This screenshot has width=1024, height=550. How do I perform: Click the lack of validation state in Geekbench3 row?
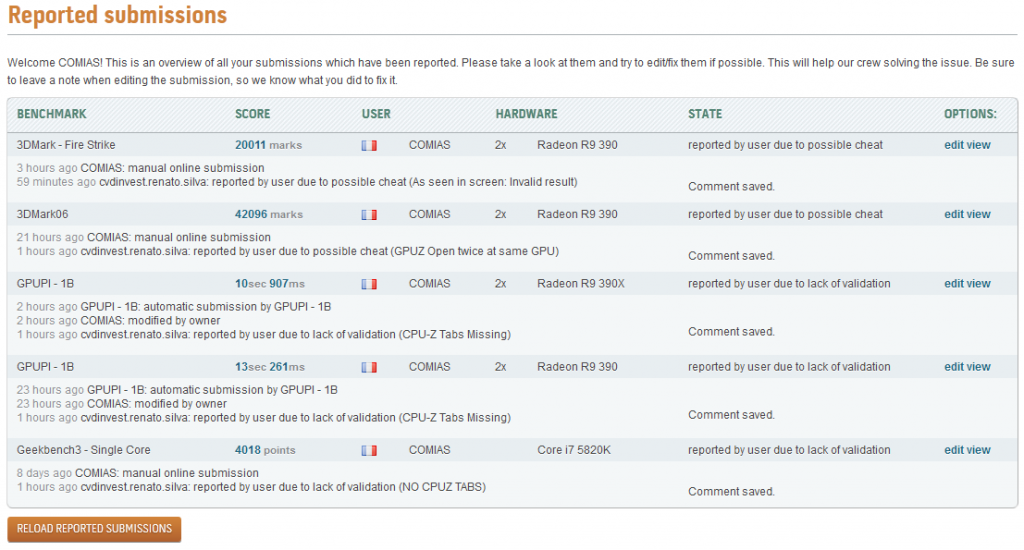pyautogui.click(x=789, y=450)
